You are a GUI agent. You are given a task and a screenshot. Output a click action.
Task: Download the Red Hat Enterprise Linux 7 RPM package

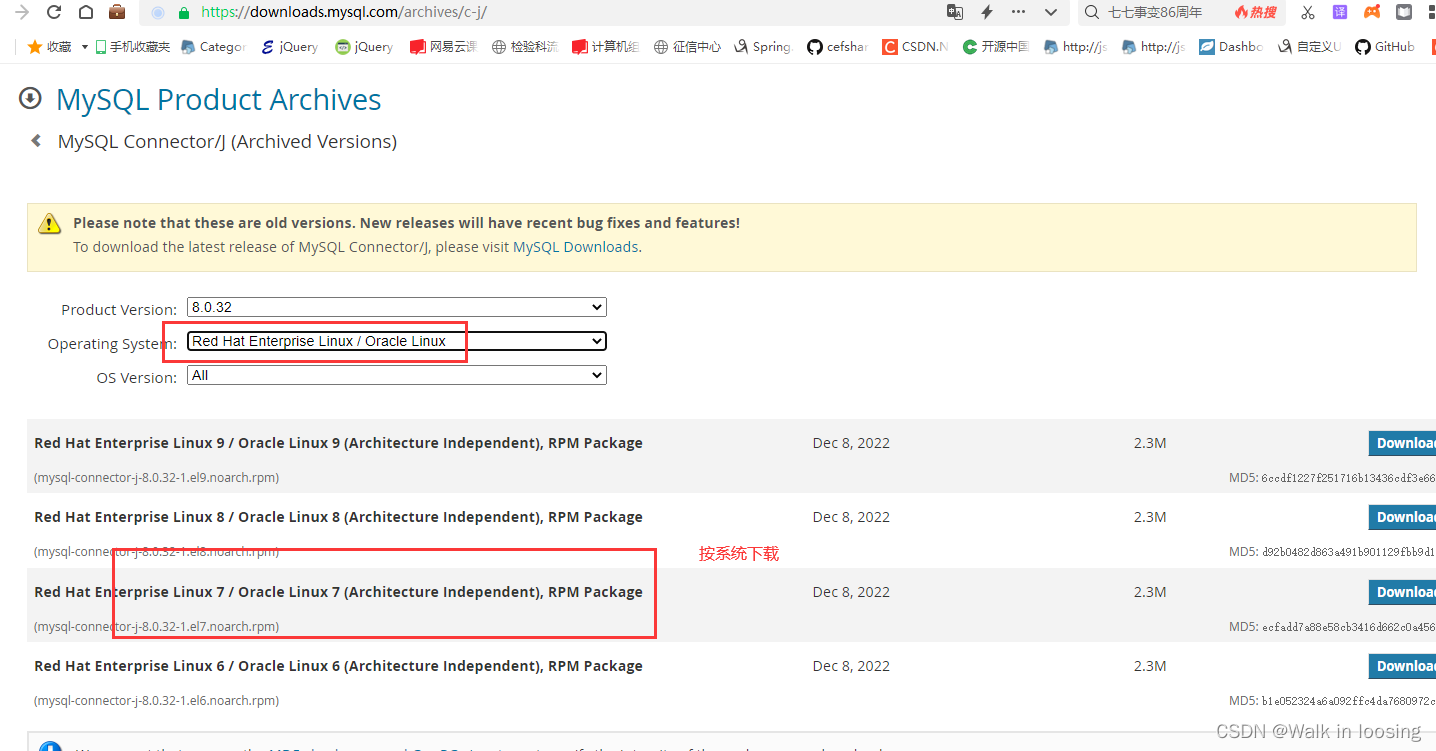(1402, 592)
